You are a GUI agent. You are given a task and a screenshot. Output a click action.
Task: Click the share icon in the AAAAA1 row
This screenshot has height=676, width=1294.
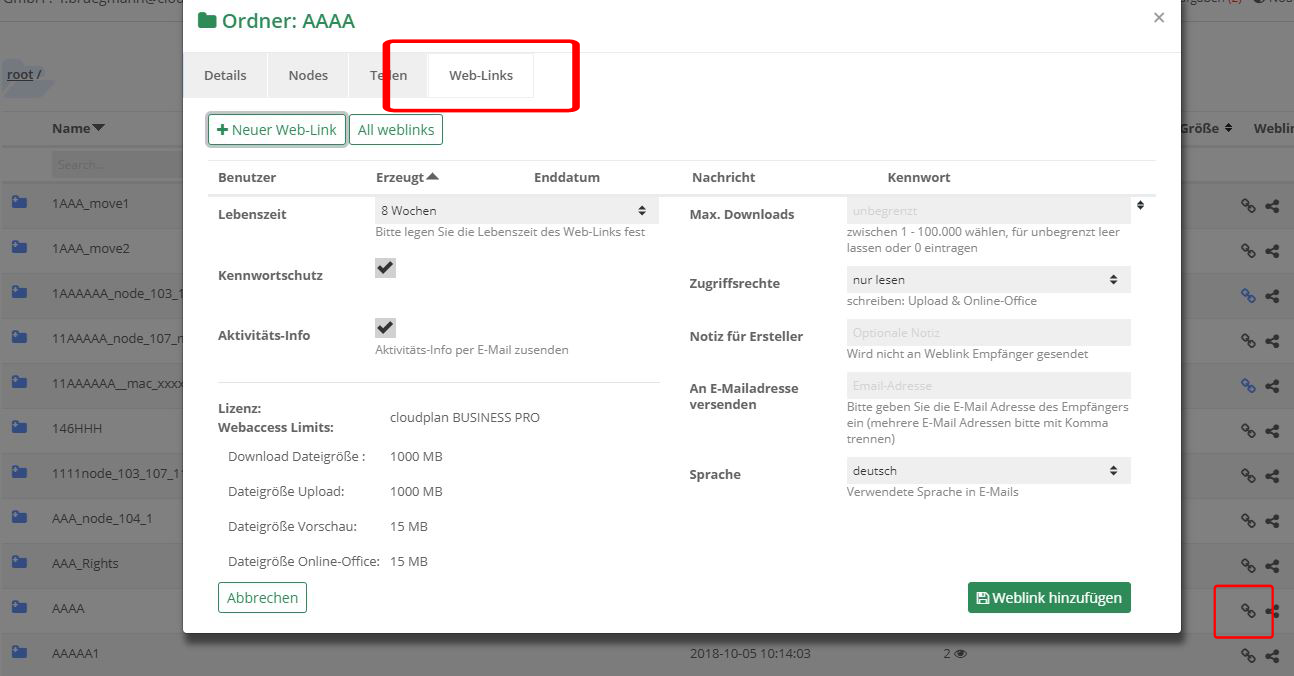1271,656
